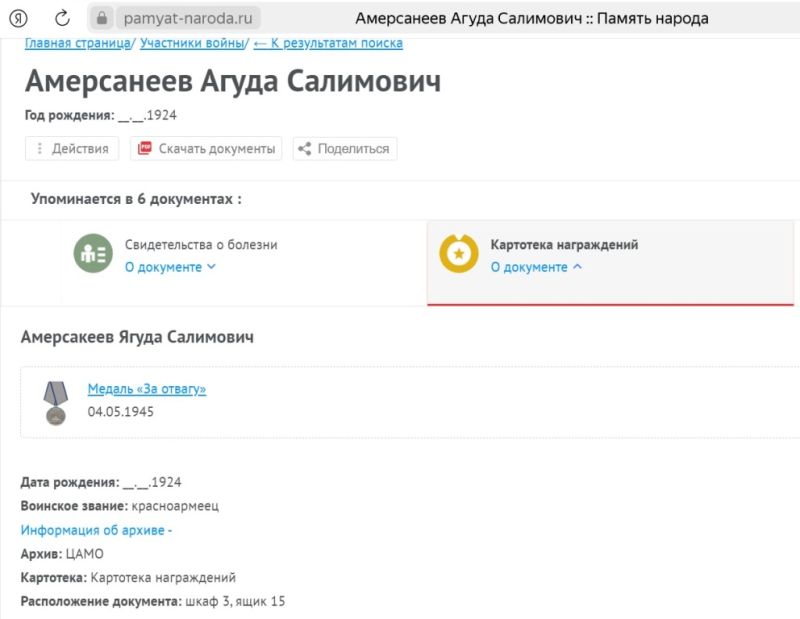This screenshot has height=619, width=800.
Task: Select the Картотека награждений tab
Action: tap(564, 245)
